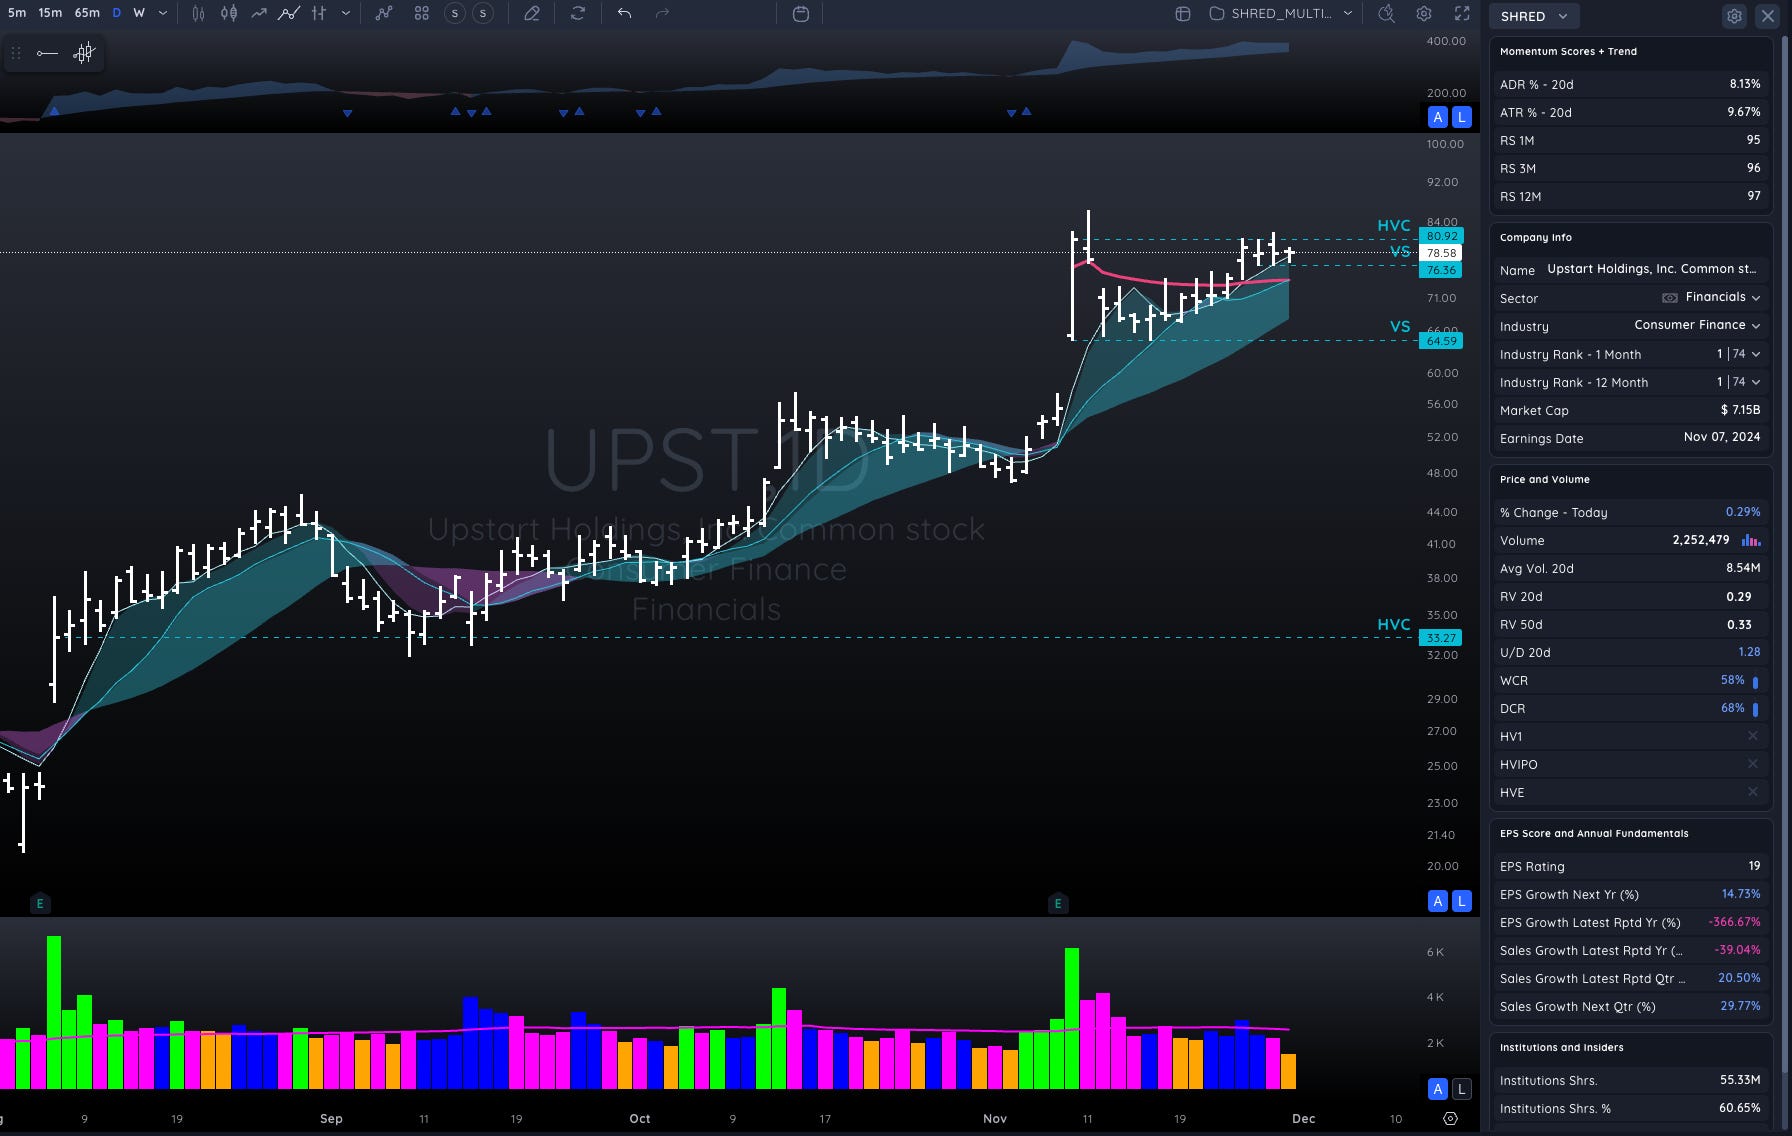Open the time axis settings icon
The image size is (1792, 1136).
click(1450, 1118)
